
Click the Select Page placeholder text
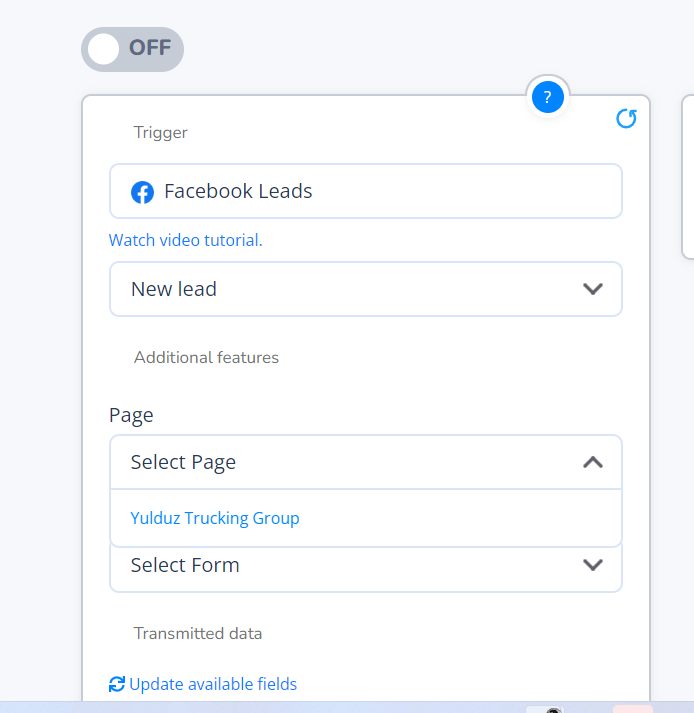pos(183,462)
